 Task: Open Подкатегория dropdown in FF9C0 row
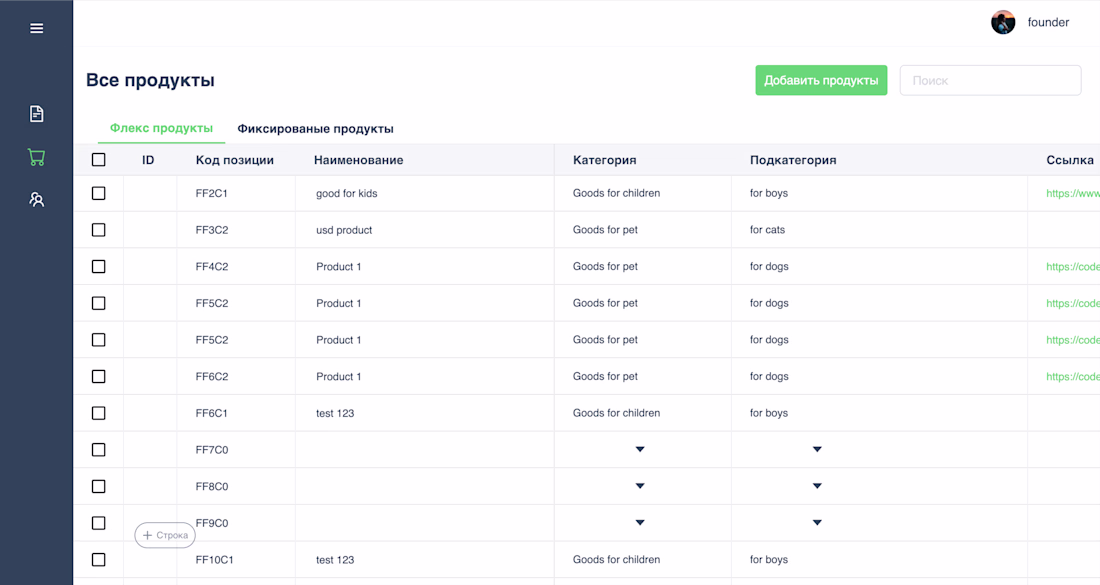tap(817, 523)
